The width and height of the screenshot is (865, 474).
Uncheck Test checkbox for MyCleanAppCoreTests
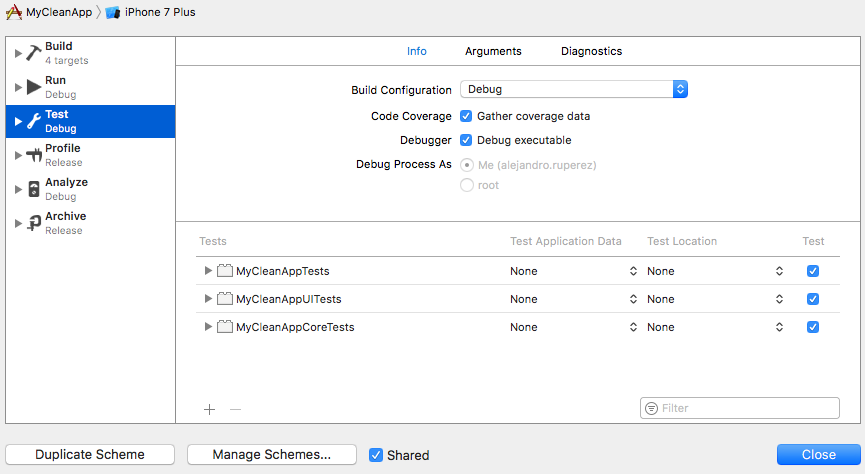coord(813,327)
